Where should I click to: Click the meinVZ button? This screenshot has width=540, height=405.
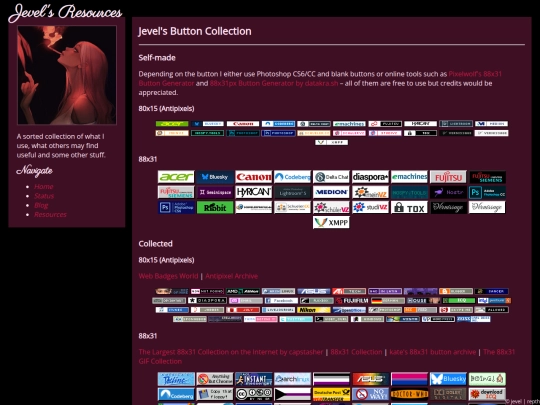point(370,192)
